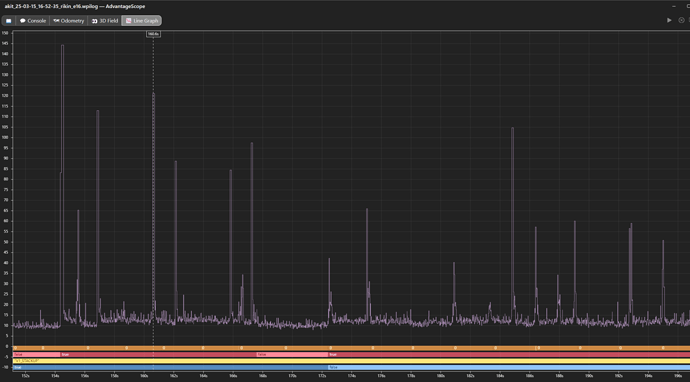This screenshot has height=382, width=690.
Task: Click the 100 label on the vertical axis
Action: [5, 138]
